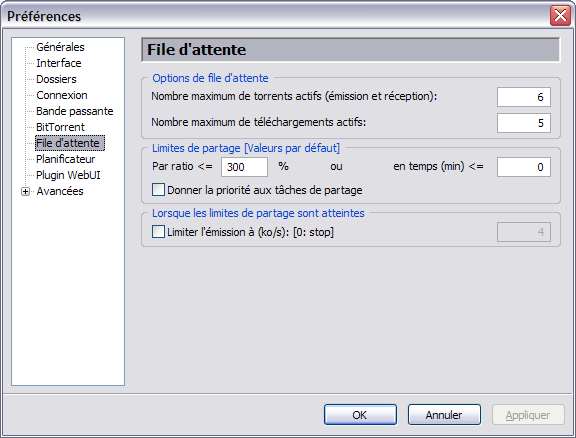Screen dimensions: 576x438
Task: Open the Connexion settings
Action: pyautogui.click(x=62, y=95)
